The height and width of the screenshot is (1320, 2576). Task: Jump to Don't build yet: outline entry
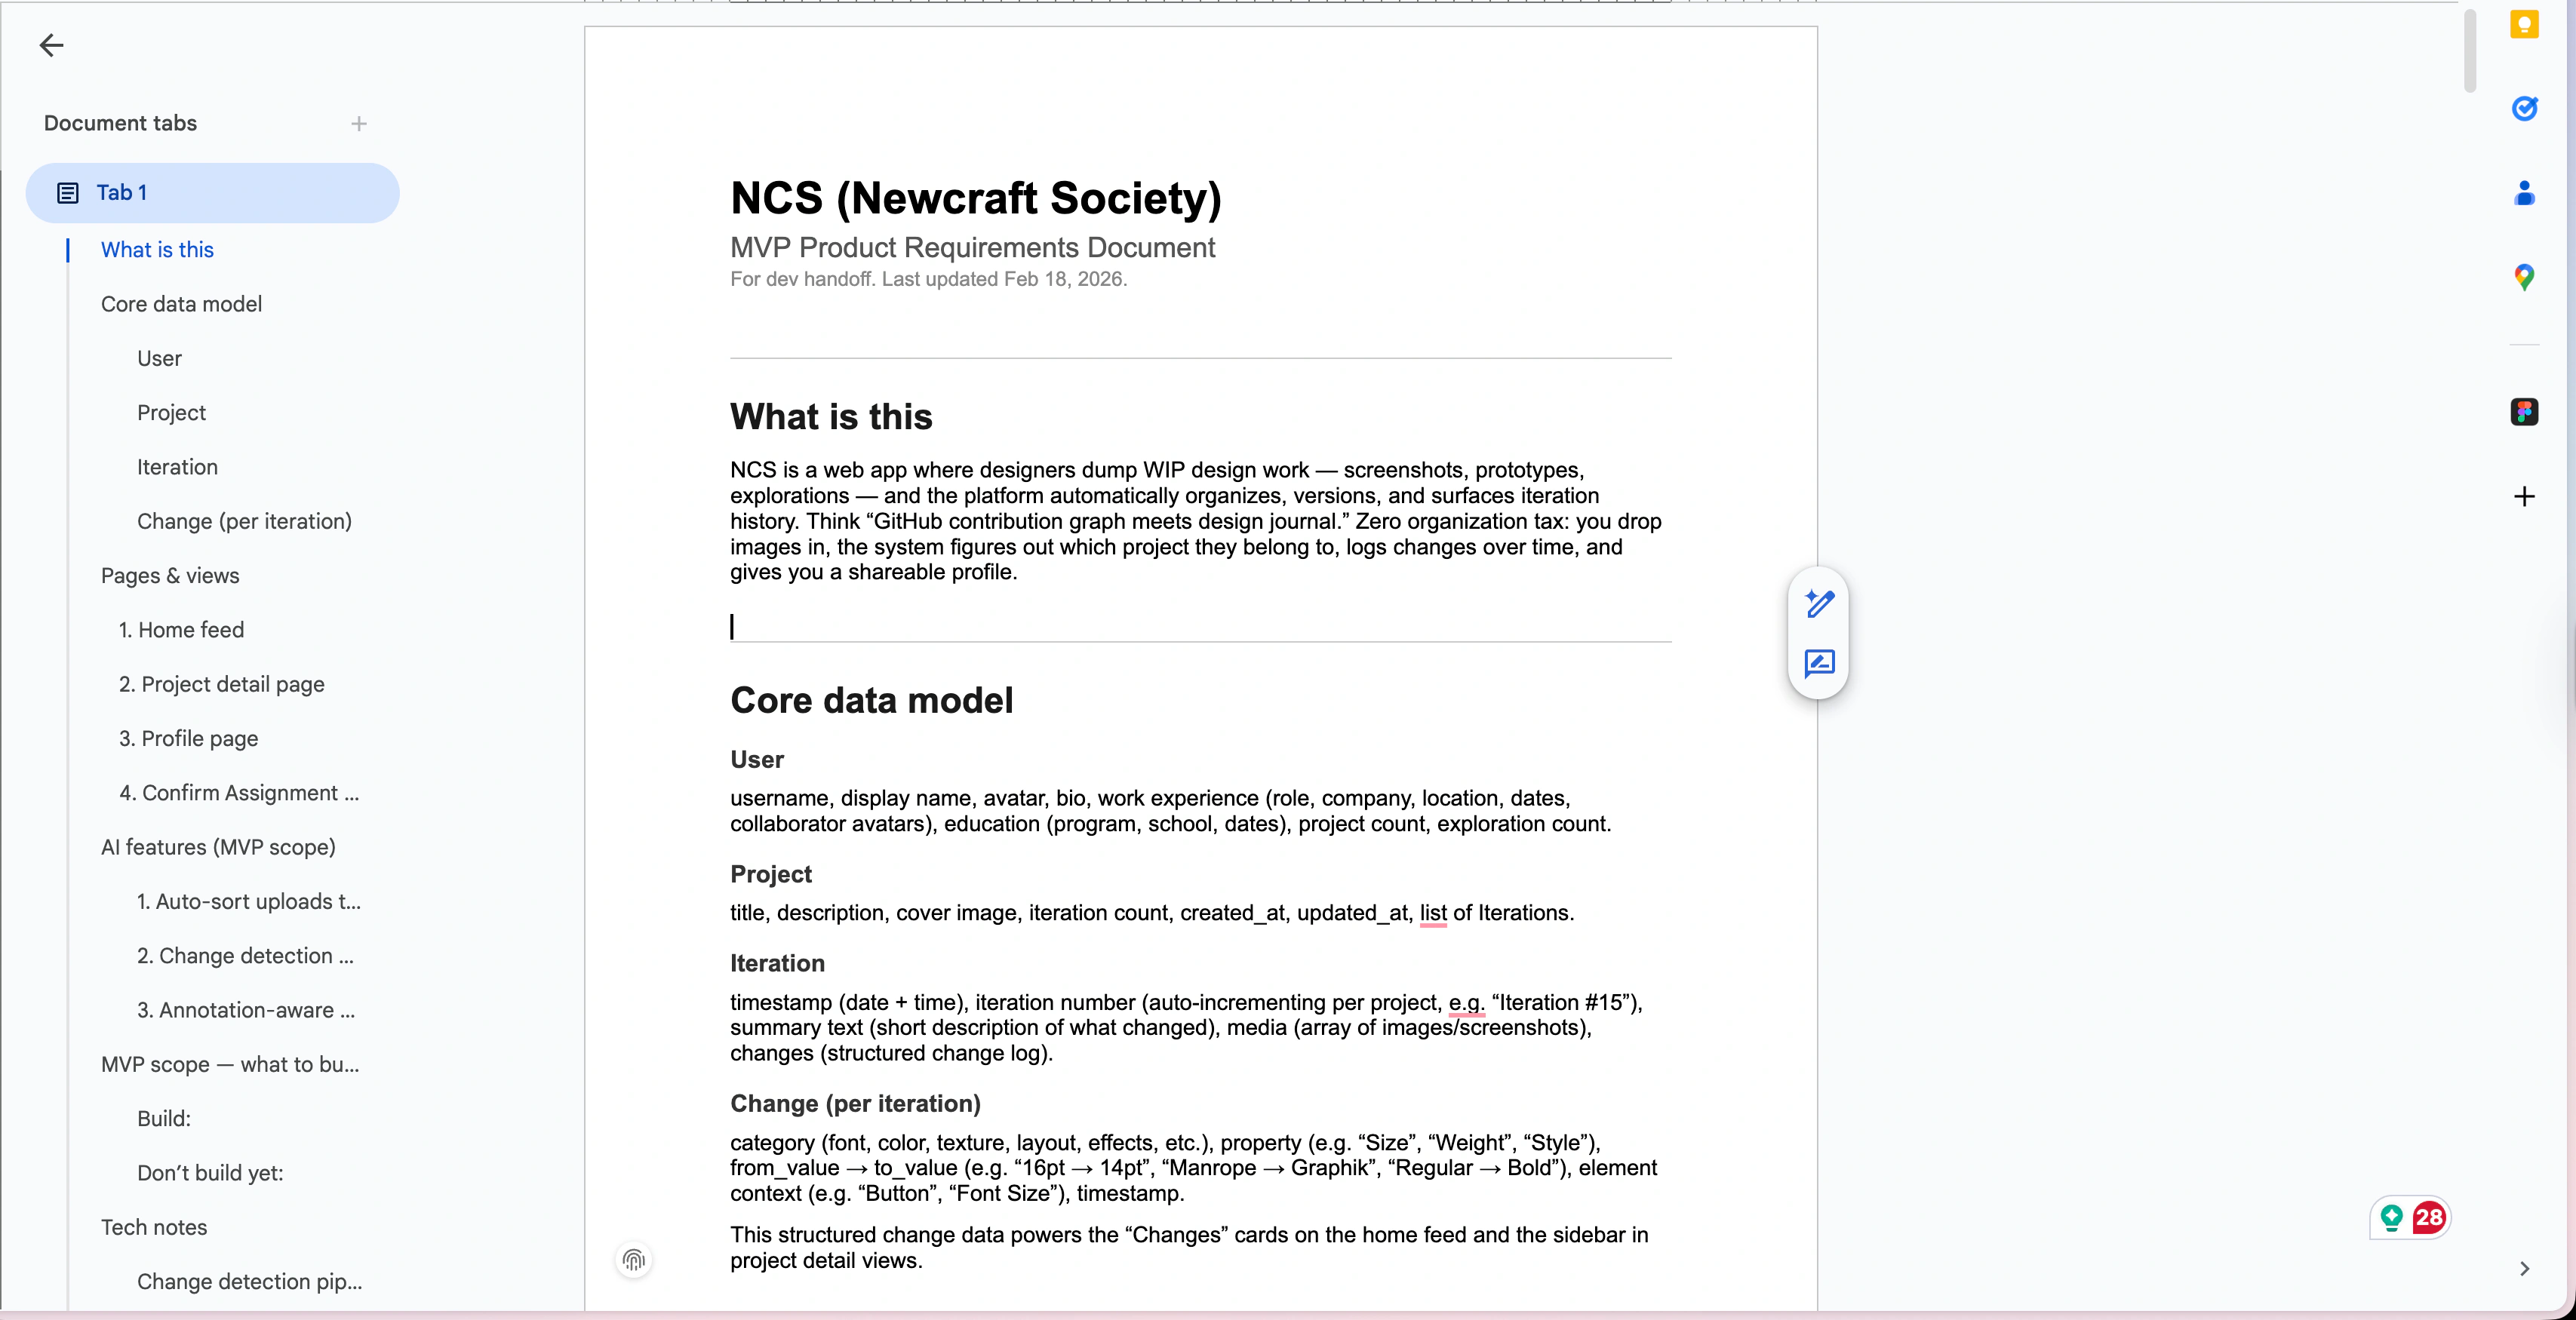click(x=210, y=1173)
